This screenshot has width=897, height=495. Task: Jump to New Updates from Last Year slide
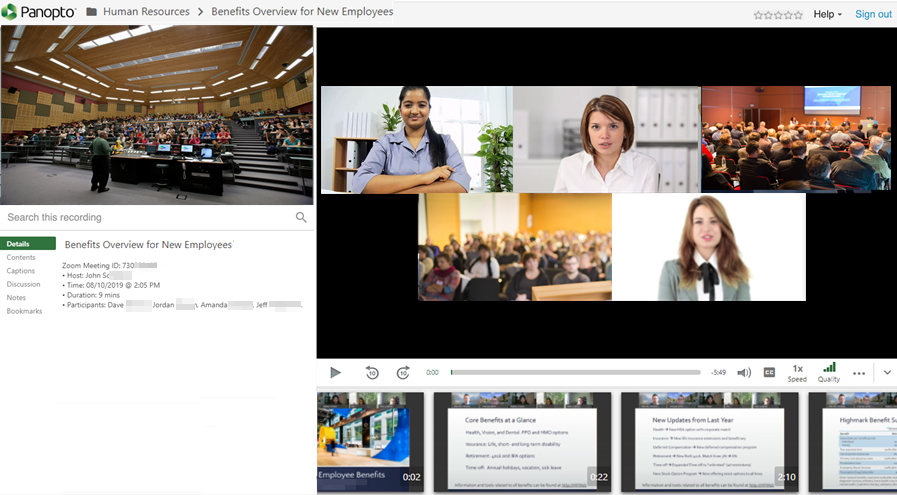click(x=710, y=442)
